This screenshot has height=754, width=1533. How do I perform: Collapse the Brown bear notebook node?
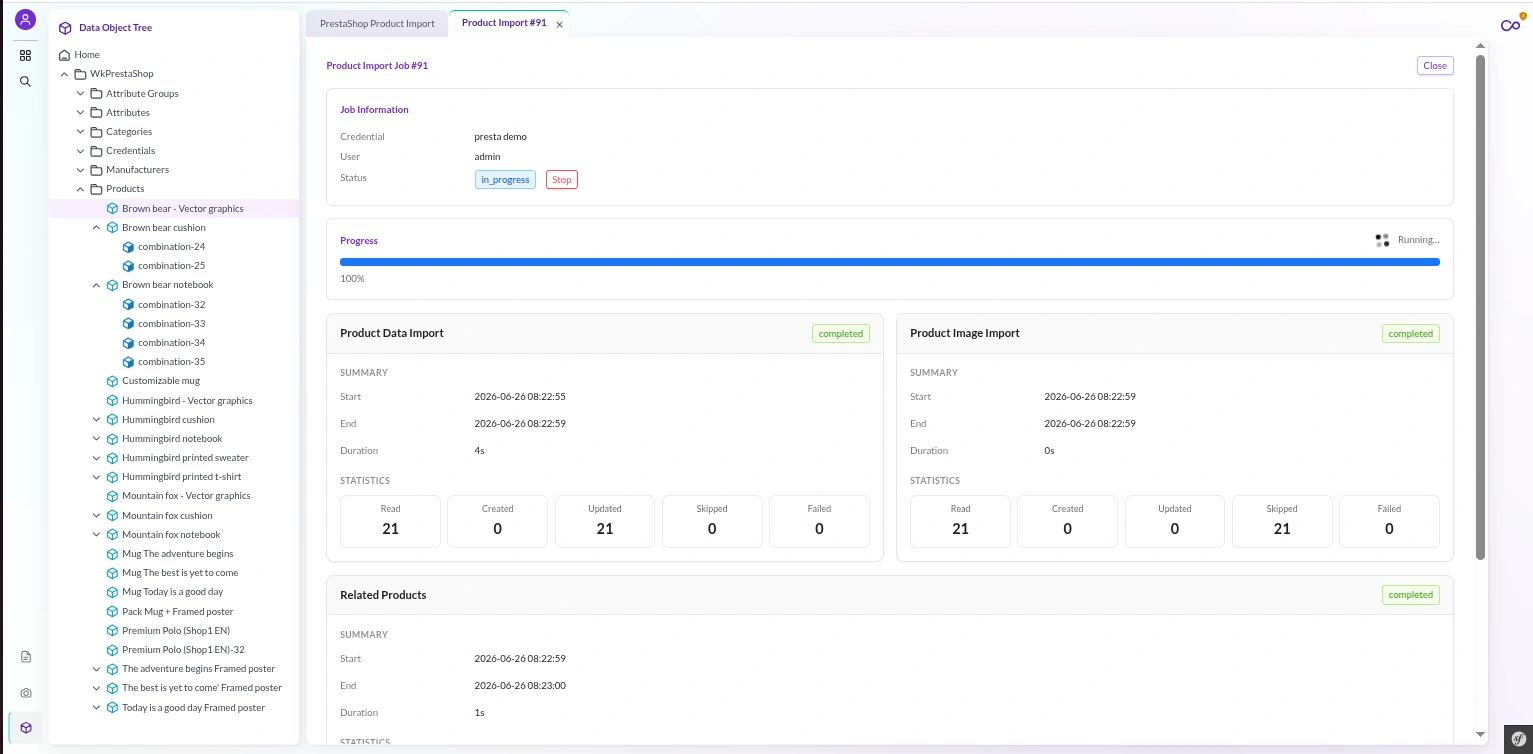97,285
